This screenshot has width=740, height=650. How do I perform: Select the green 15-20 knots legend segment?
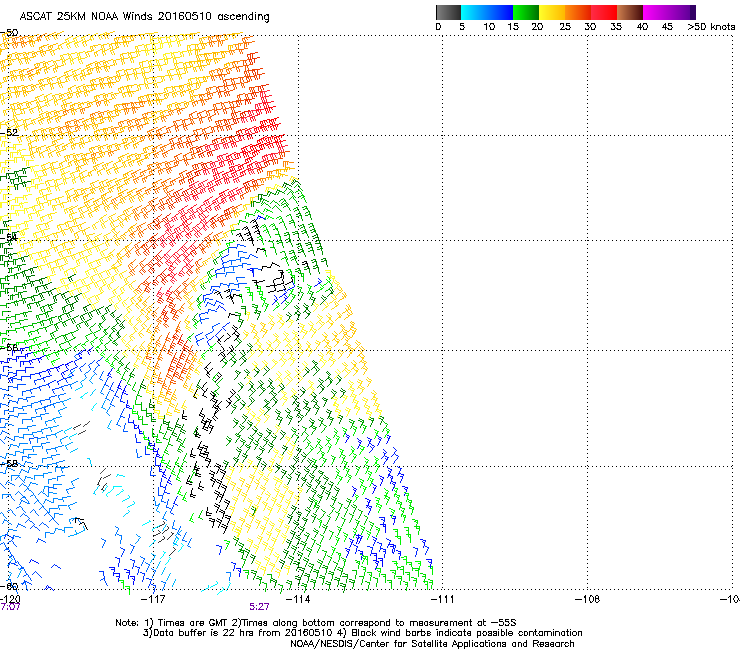pos(526,12)
